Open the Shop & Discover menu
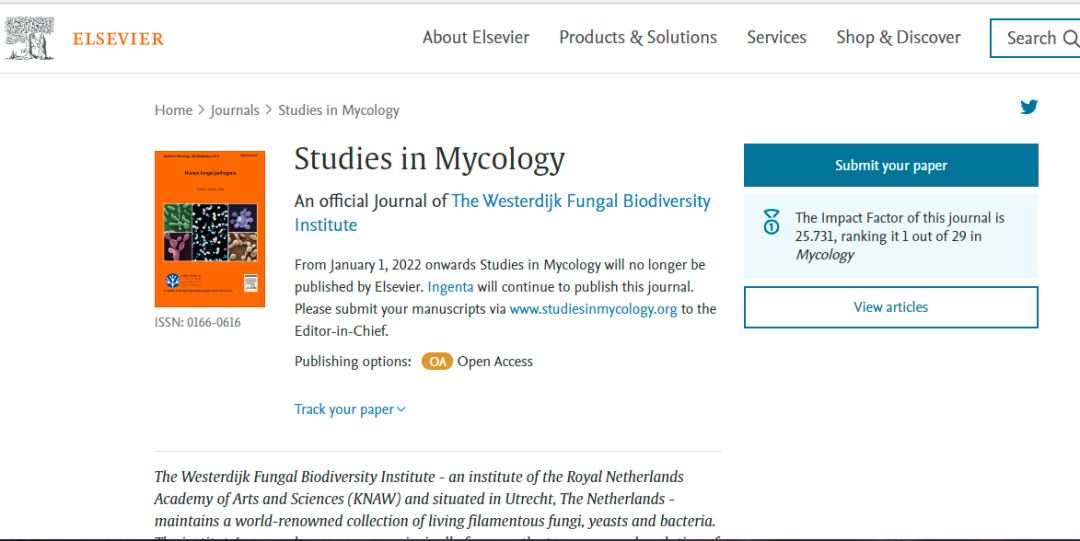This screenshot has width=1080, height=541. tap(898, 37)
